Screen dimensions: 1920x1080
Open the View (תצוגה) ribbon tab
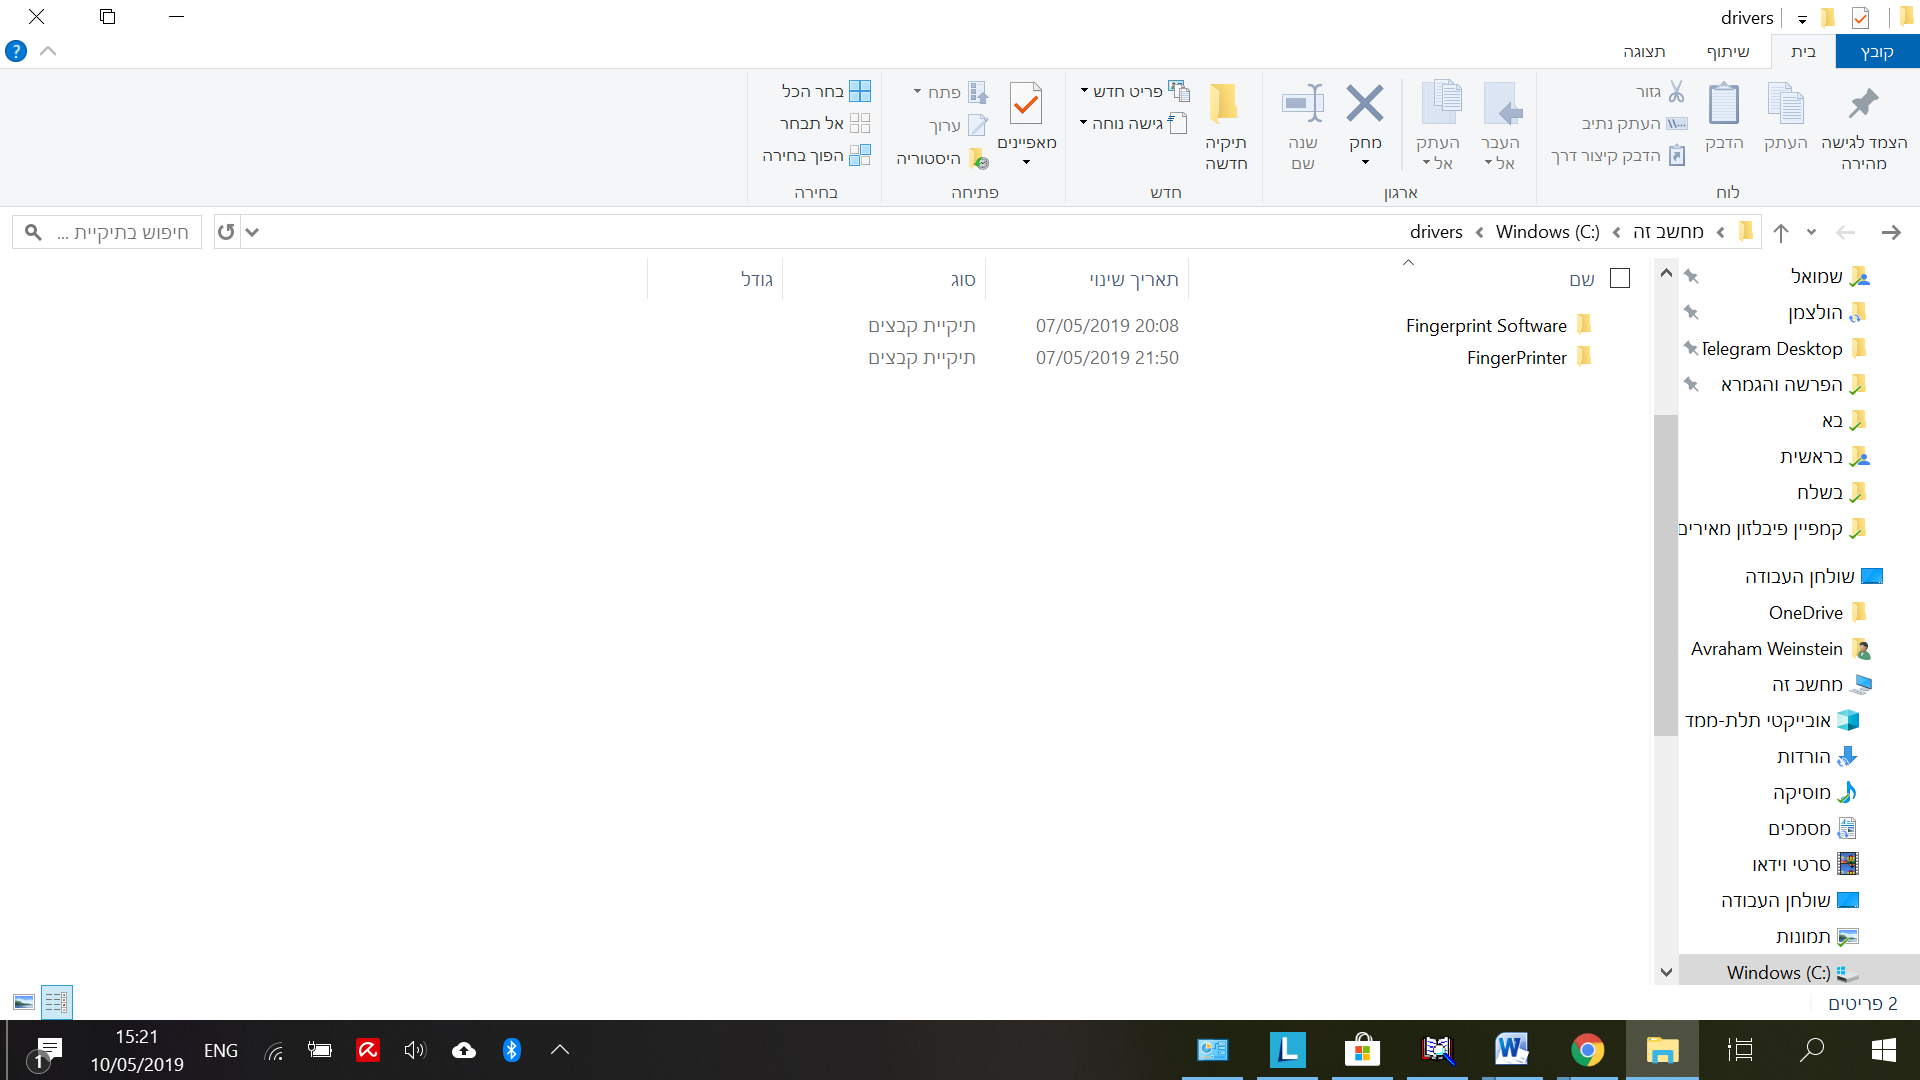click(x=1644, y=52)
